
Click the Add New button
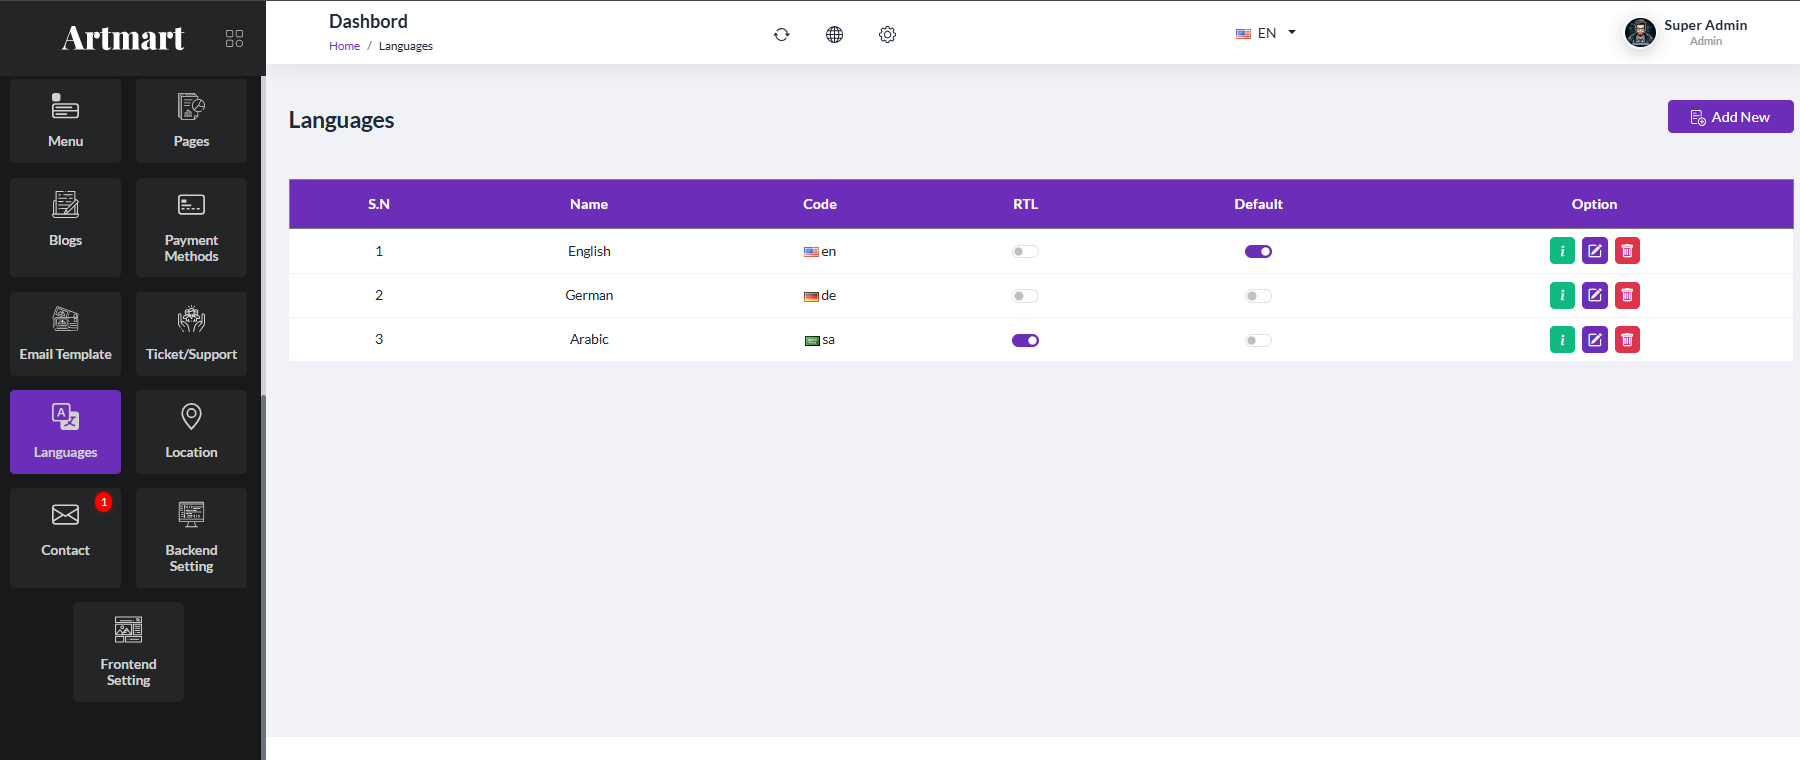1730,117
